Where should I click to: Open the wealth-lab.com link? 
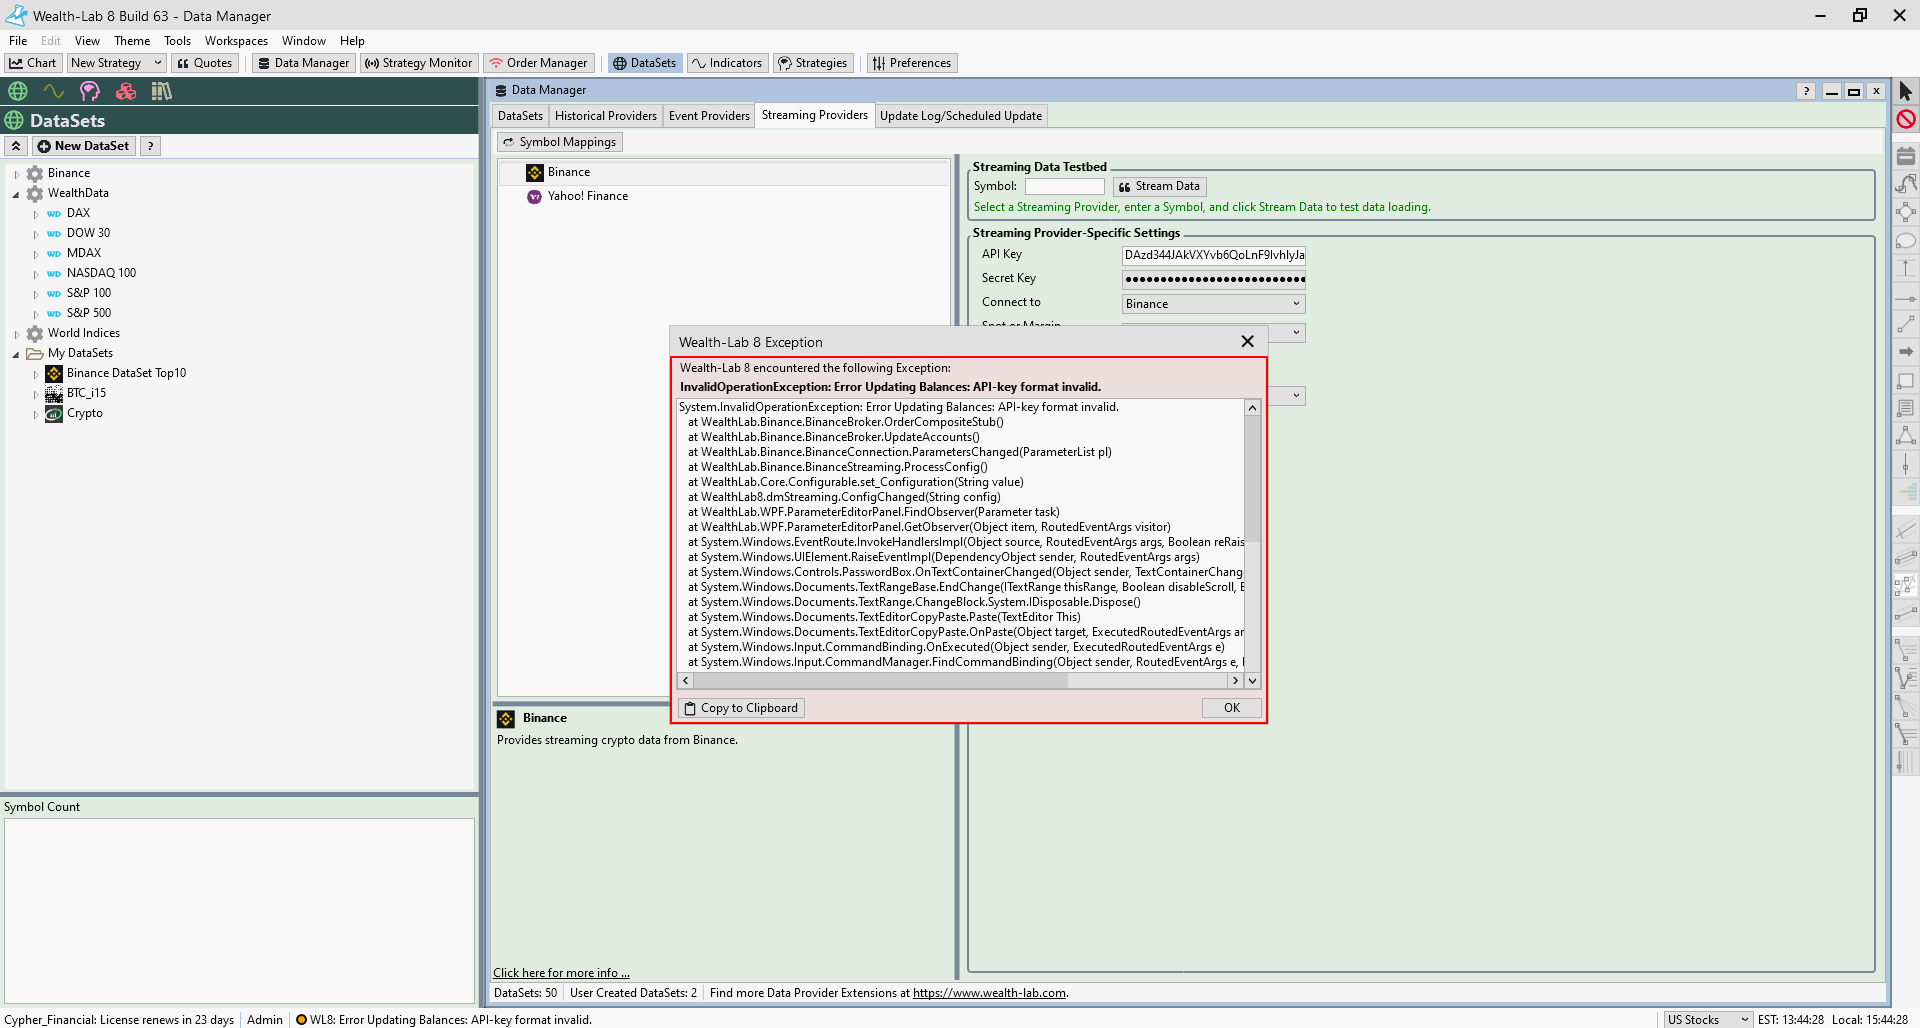tap(989, 993)
